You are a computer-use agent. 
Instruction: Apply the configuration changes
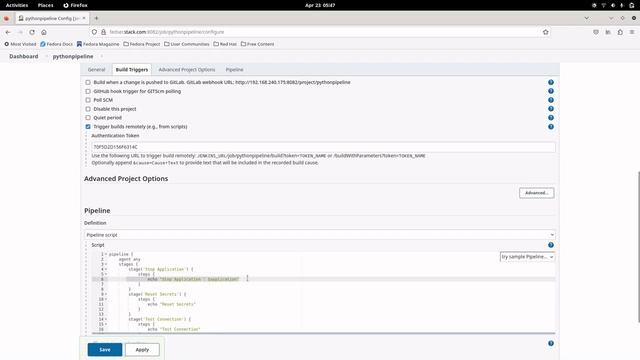[142, 349]
